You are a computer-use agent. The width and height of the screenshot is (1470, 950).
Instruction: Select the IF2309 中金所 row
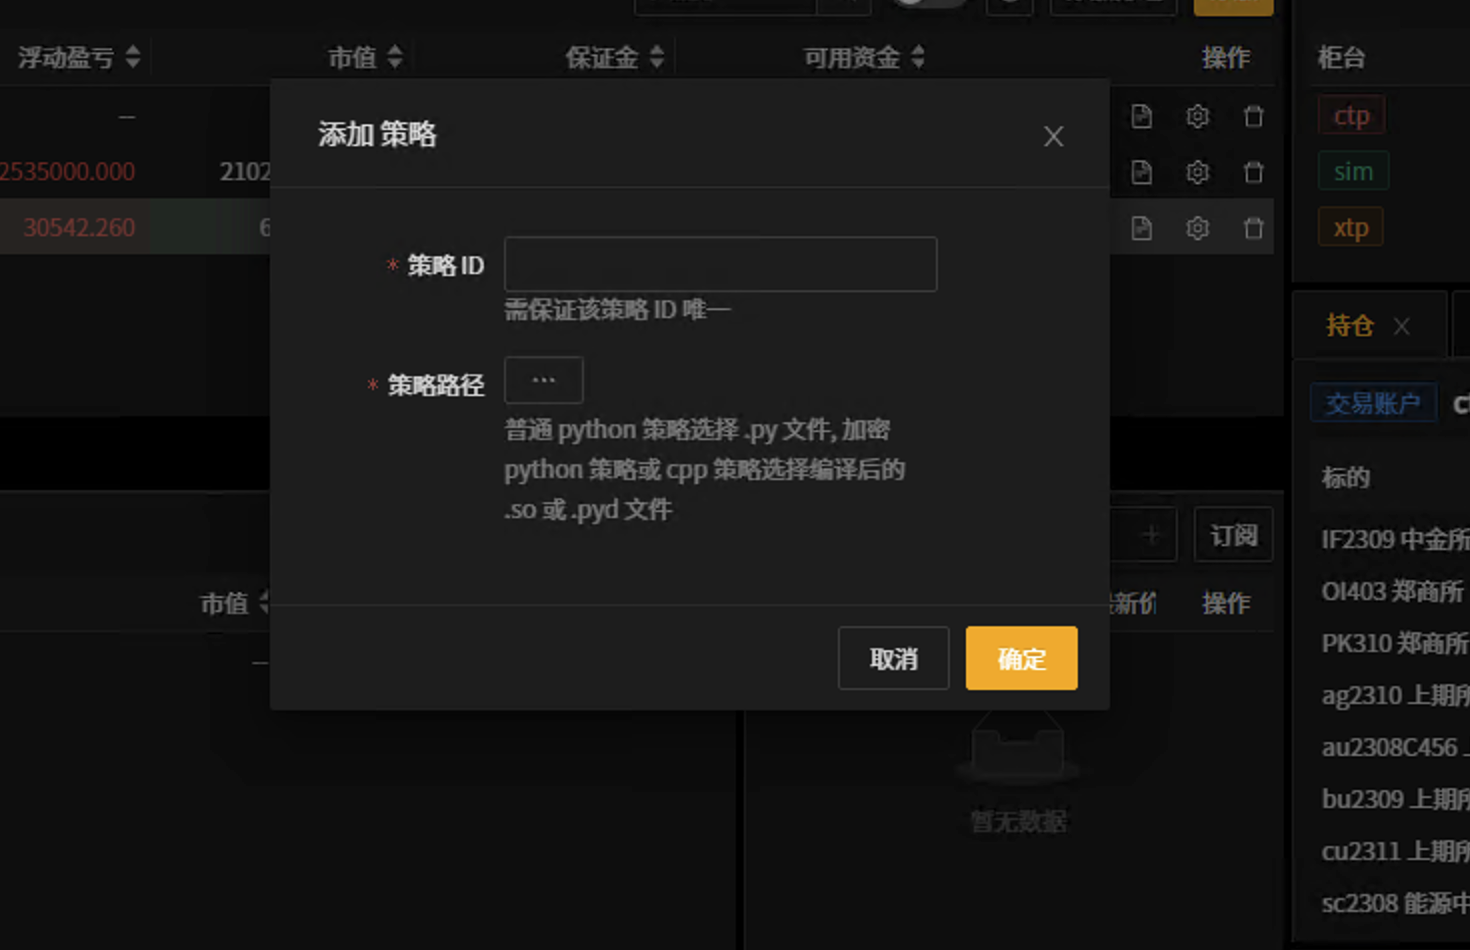point(1395,540)
